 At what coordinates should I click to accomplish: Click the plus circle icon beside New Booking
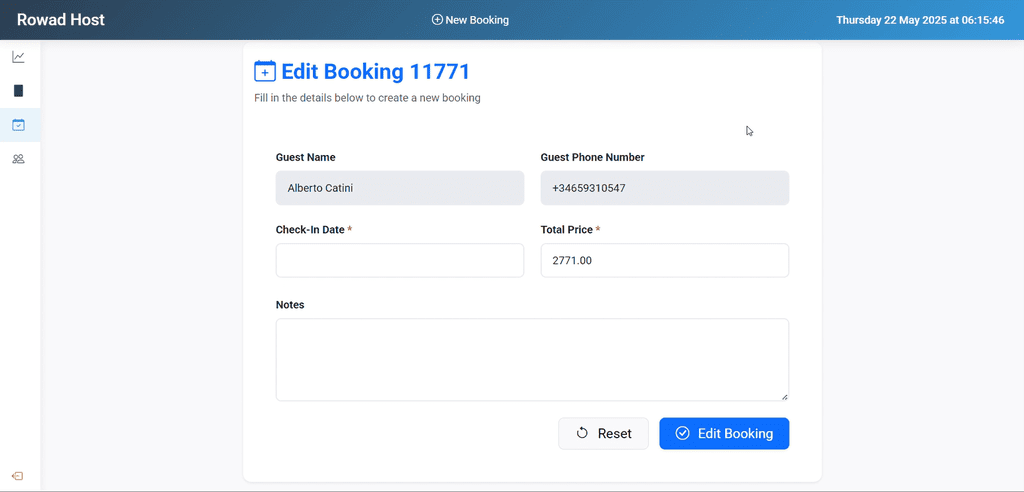pos(437,20)
